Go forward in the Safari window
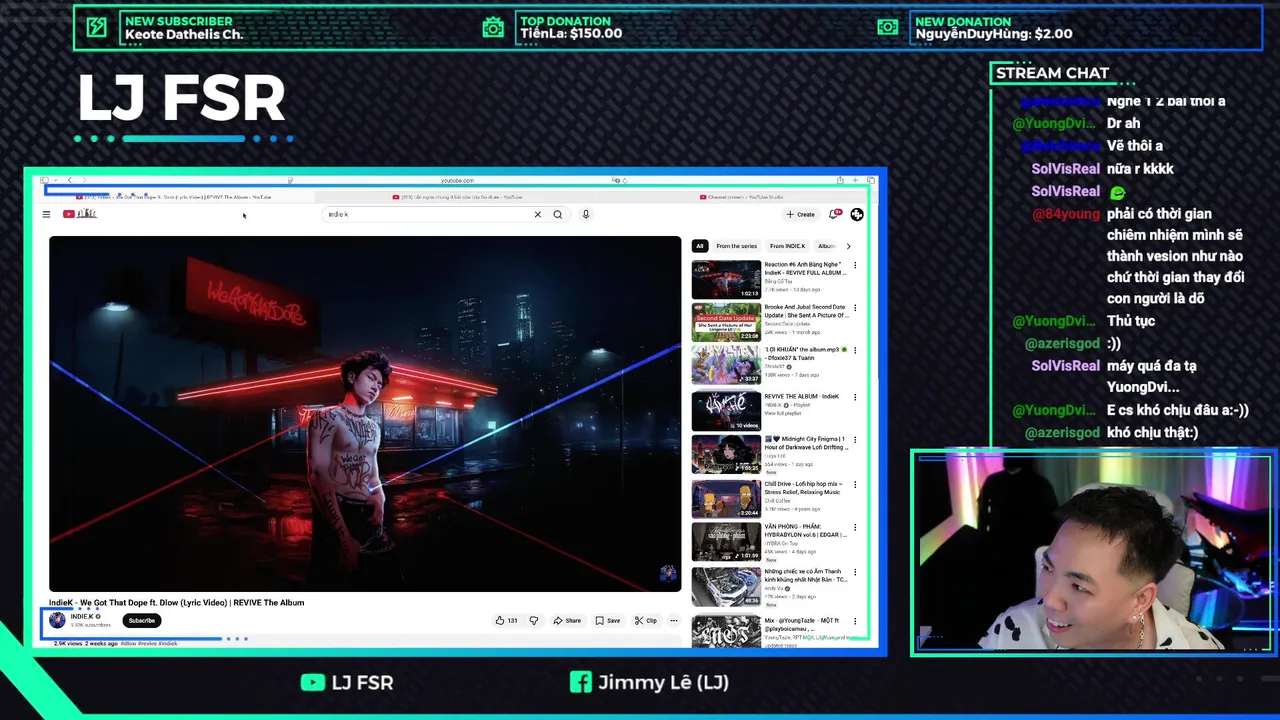The width and height of the screenshot is (1280, 720). click(x=84, y=180)
